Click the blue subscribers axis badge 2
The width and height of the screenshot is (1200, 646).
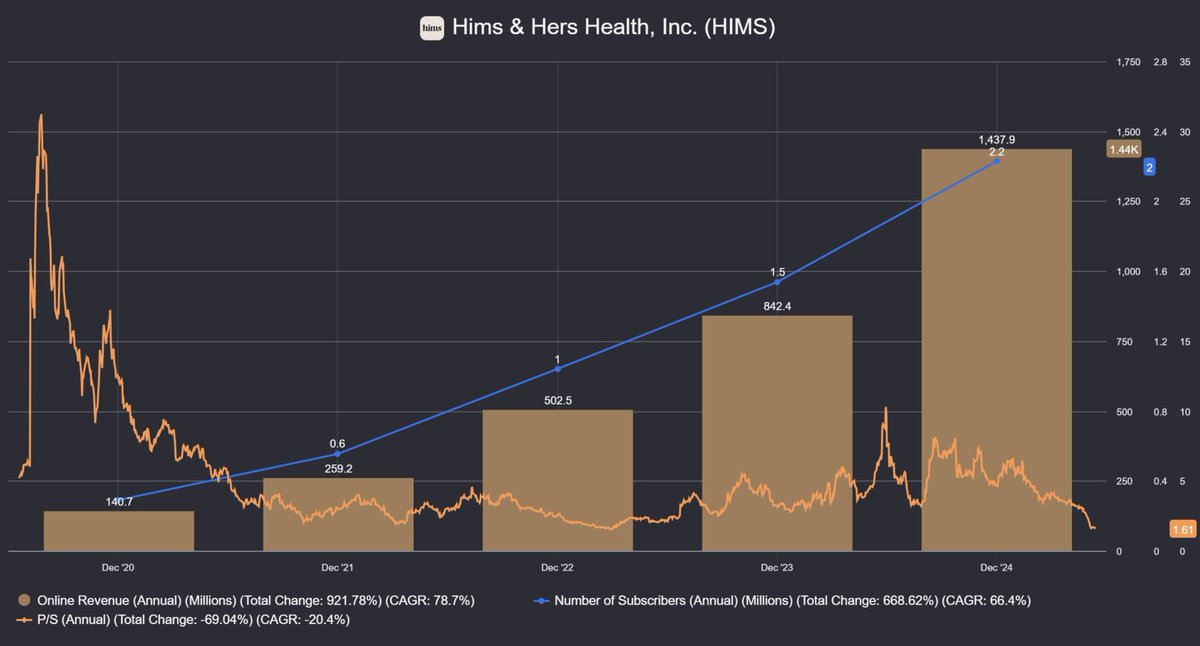1149,168
